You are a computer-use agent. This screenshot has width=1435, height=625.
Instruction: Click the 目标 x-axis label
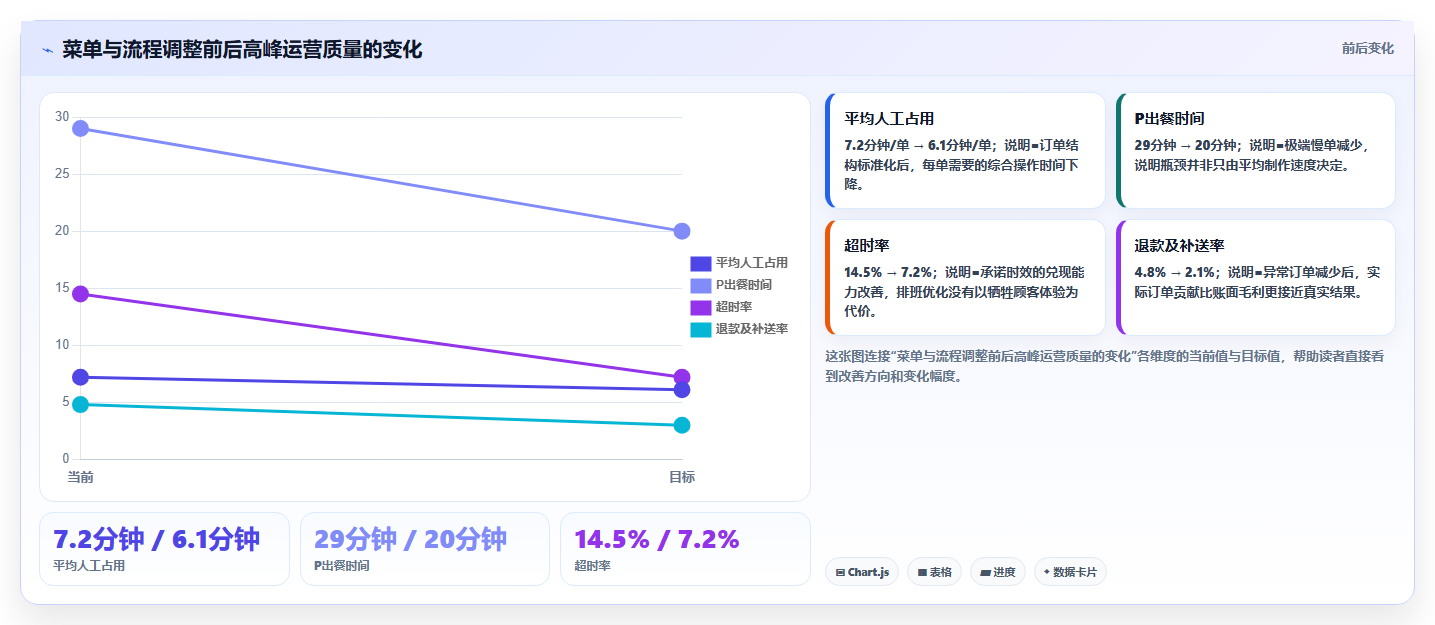682,477
